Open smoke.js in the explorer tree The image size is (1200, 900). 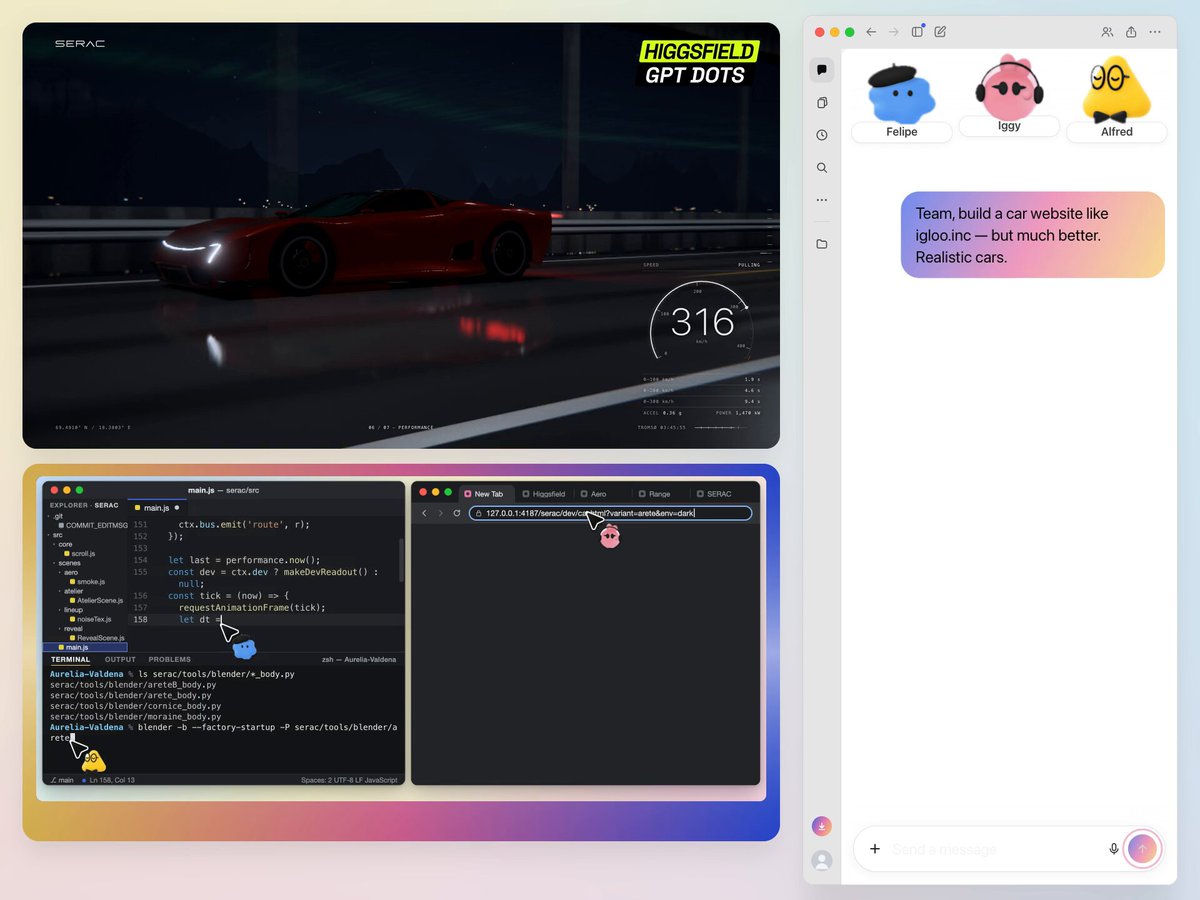(87, 582)
